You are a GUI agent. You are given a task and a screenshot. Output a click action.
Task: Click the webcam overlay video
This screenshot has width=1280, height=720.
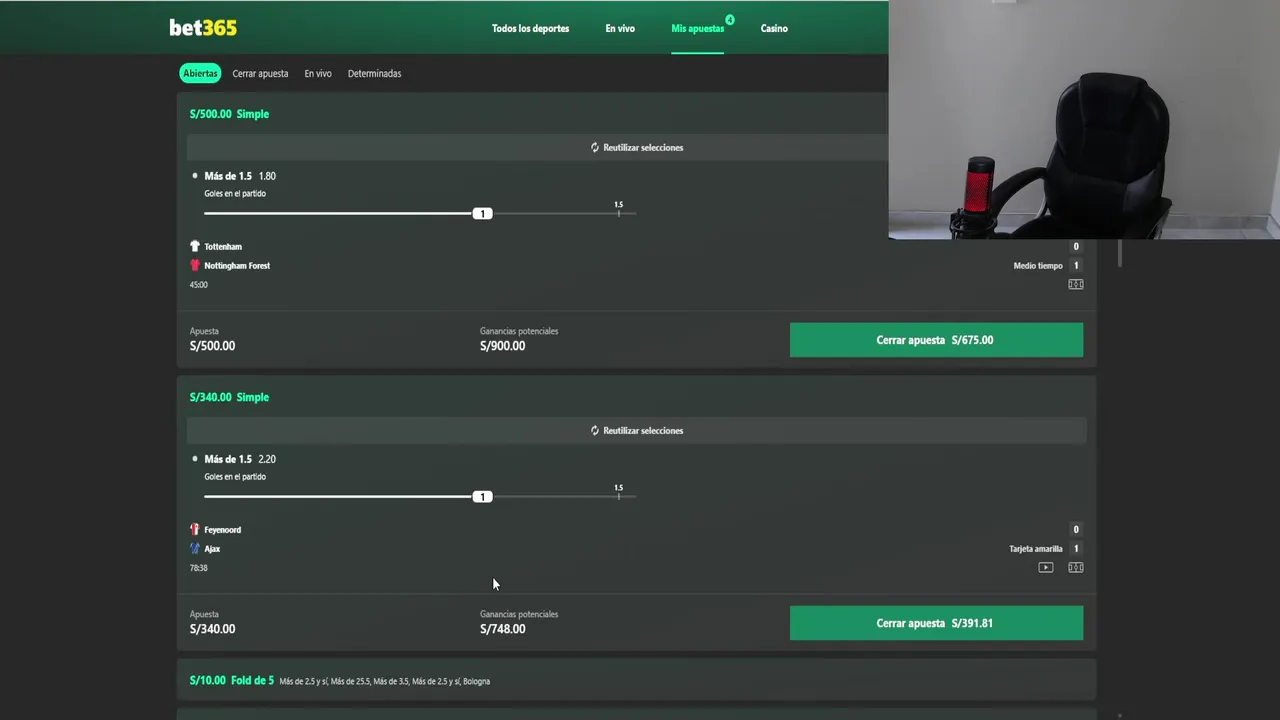(1084, 119)
